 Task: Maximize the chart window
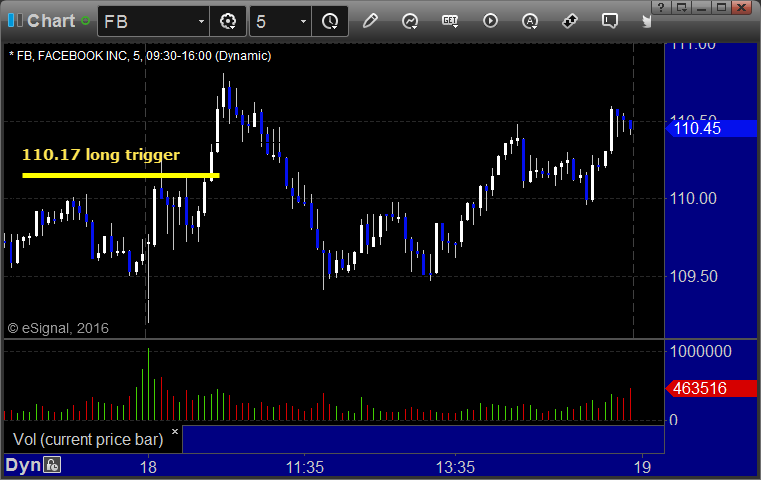point(721,7)
